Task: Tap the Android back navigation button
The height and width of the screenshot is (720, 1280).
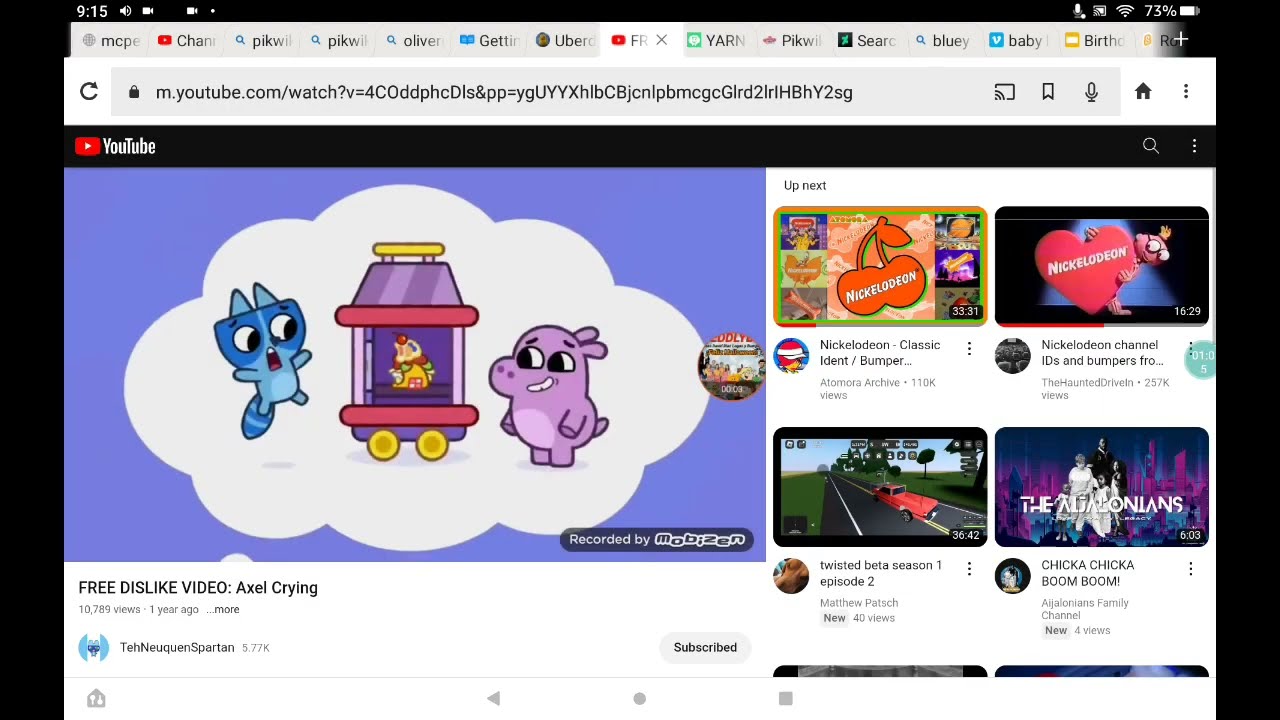Action: pyautogui.click(x=493, y=699)
